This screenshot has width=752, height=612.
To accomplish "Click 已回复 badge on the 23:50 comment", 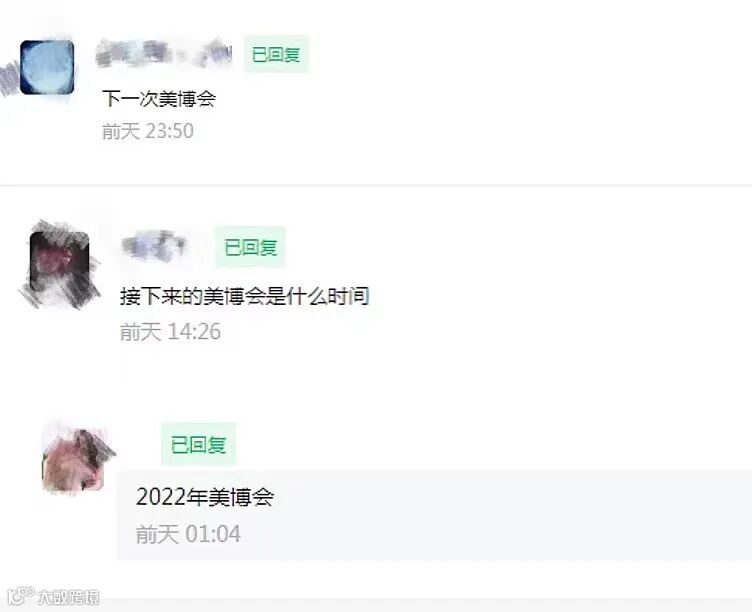I will tap(276, 54).
